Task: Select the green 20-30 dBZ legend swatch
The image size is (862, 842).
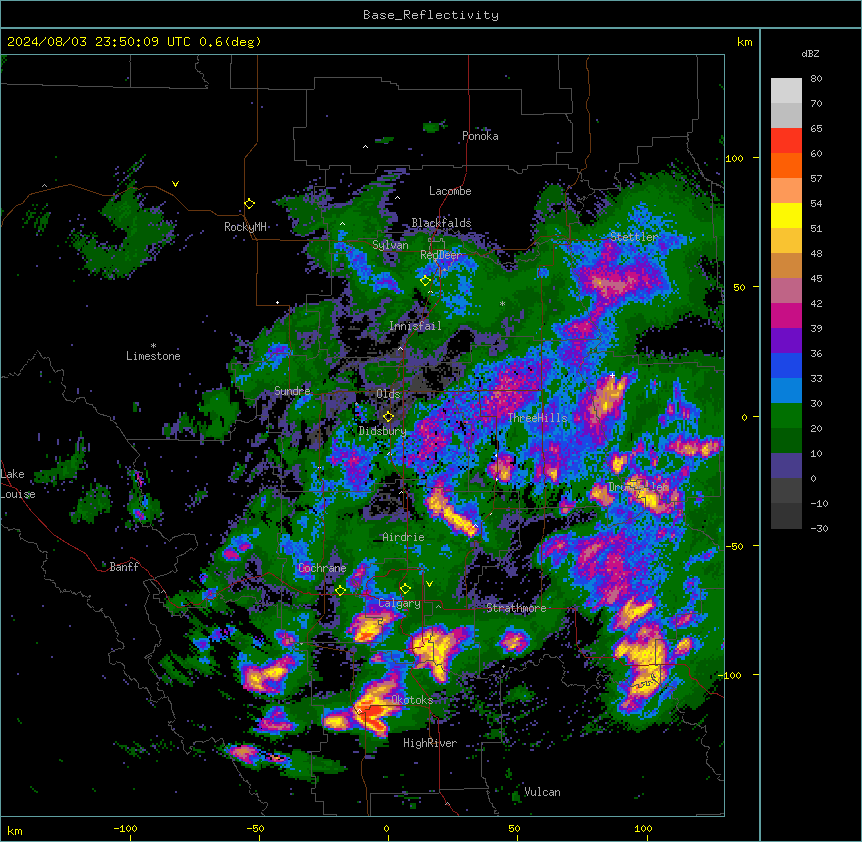Action: [786, 416]
